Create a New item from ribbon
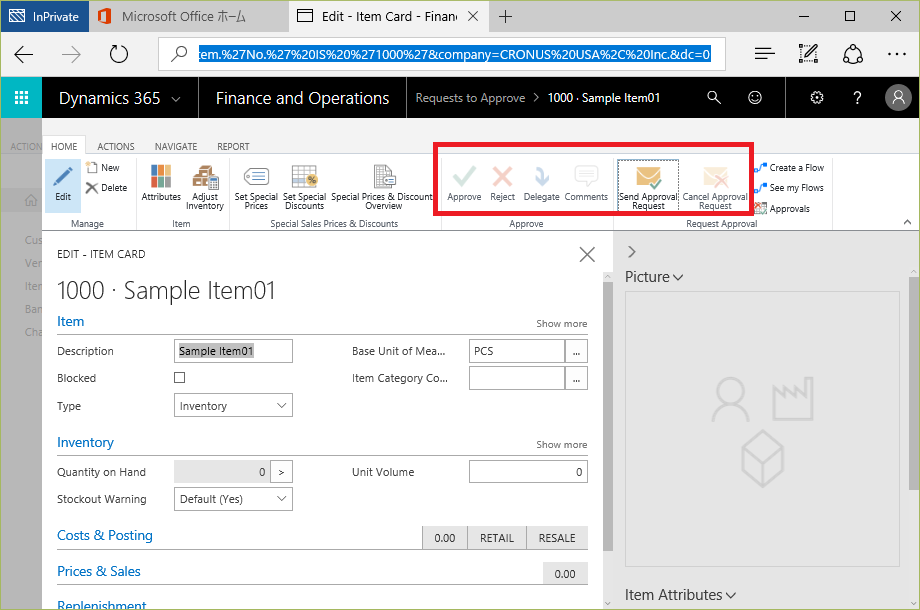Image resolution: width=920 pixels, height=610 pixels. pos(103,168)
